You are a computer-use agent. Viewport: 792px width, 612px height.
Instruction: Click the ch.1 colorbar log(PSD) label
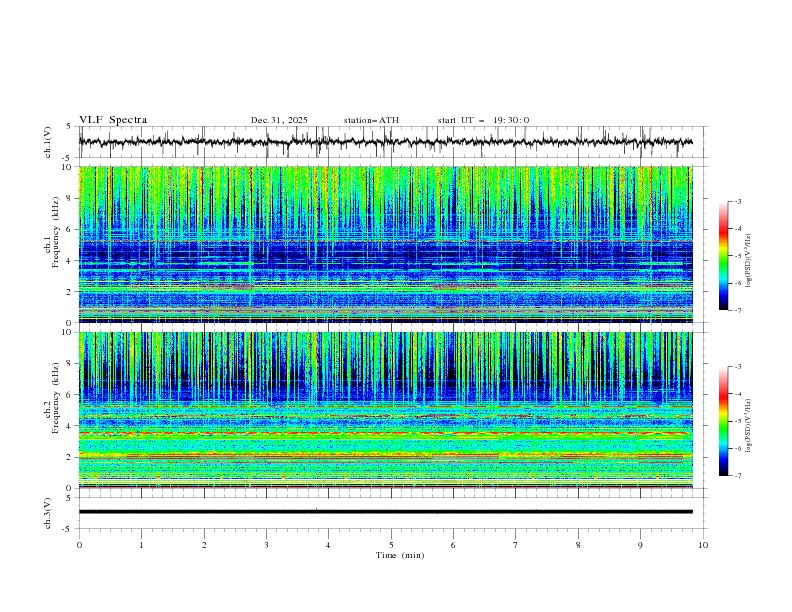[748, 261]
